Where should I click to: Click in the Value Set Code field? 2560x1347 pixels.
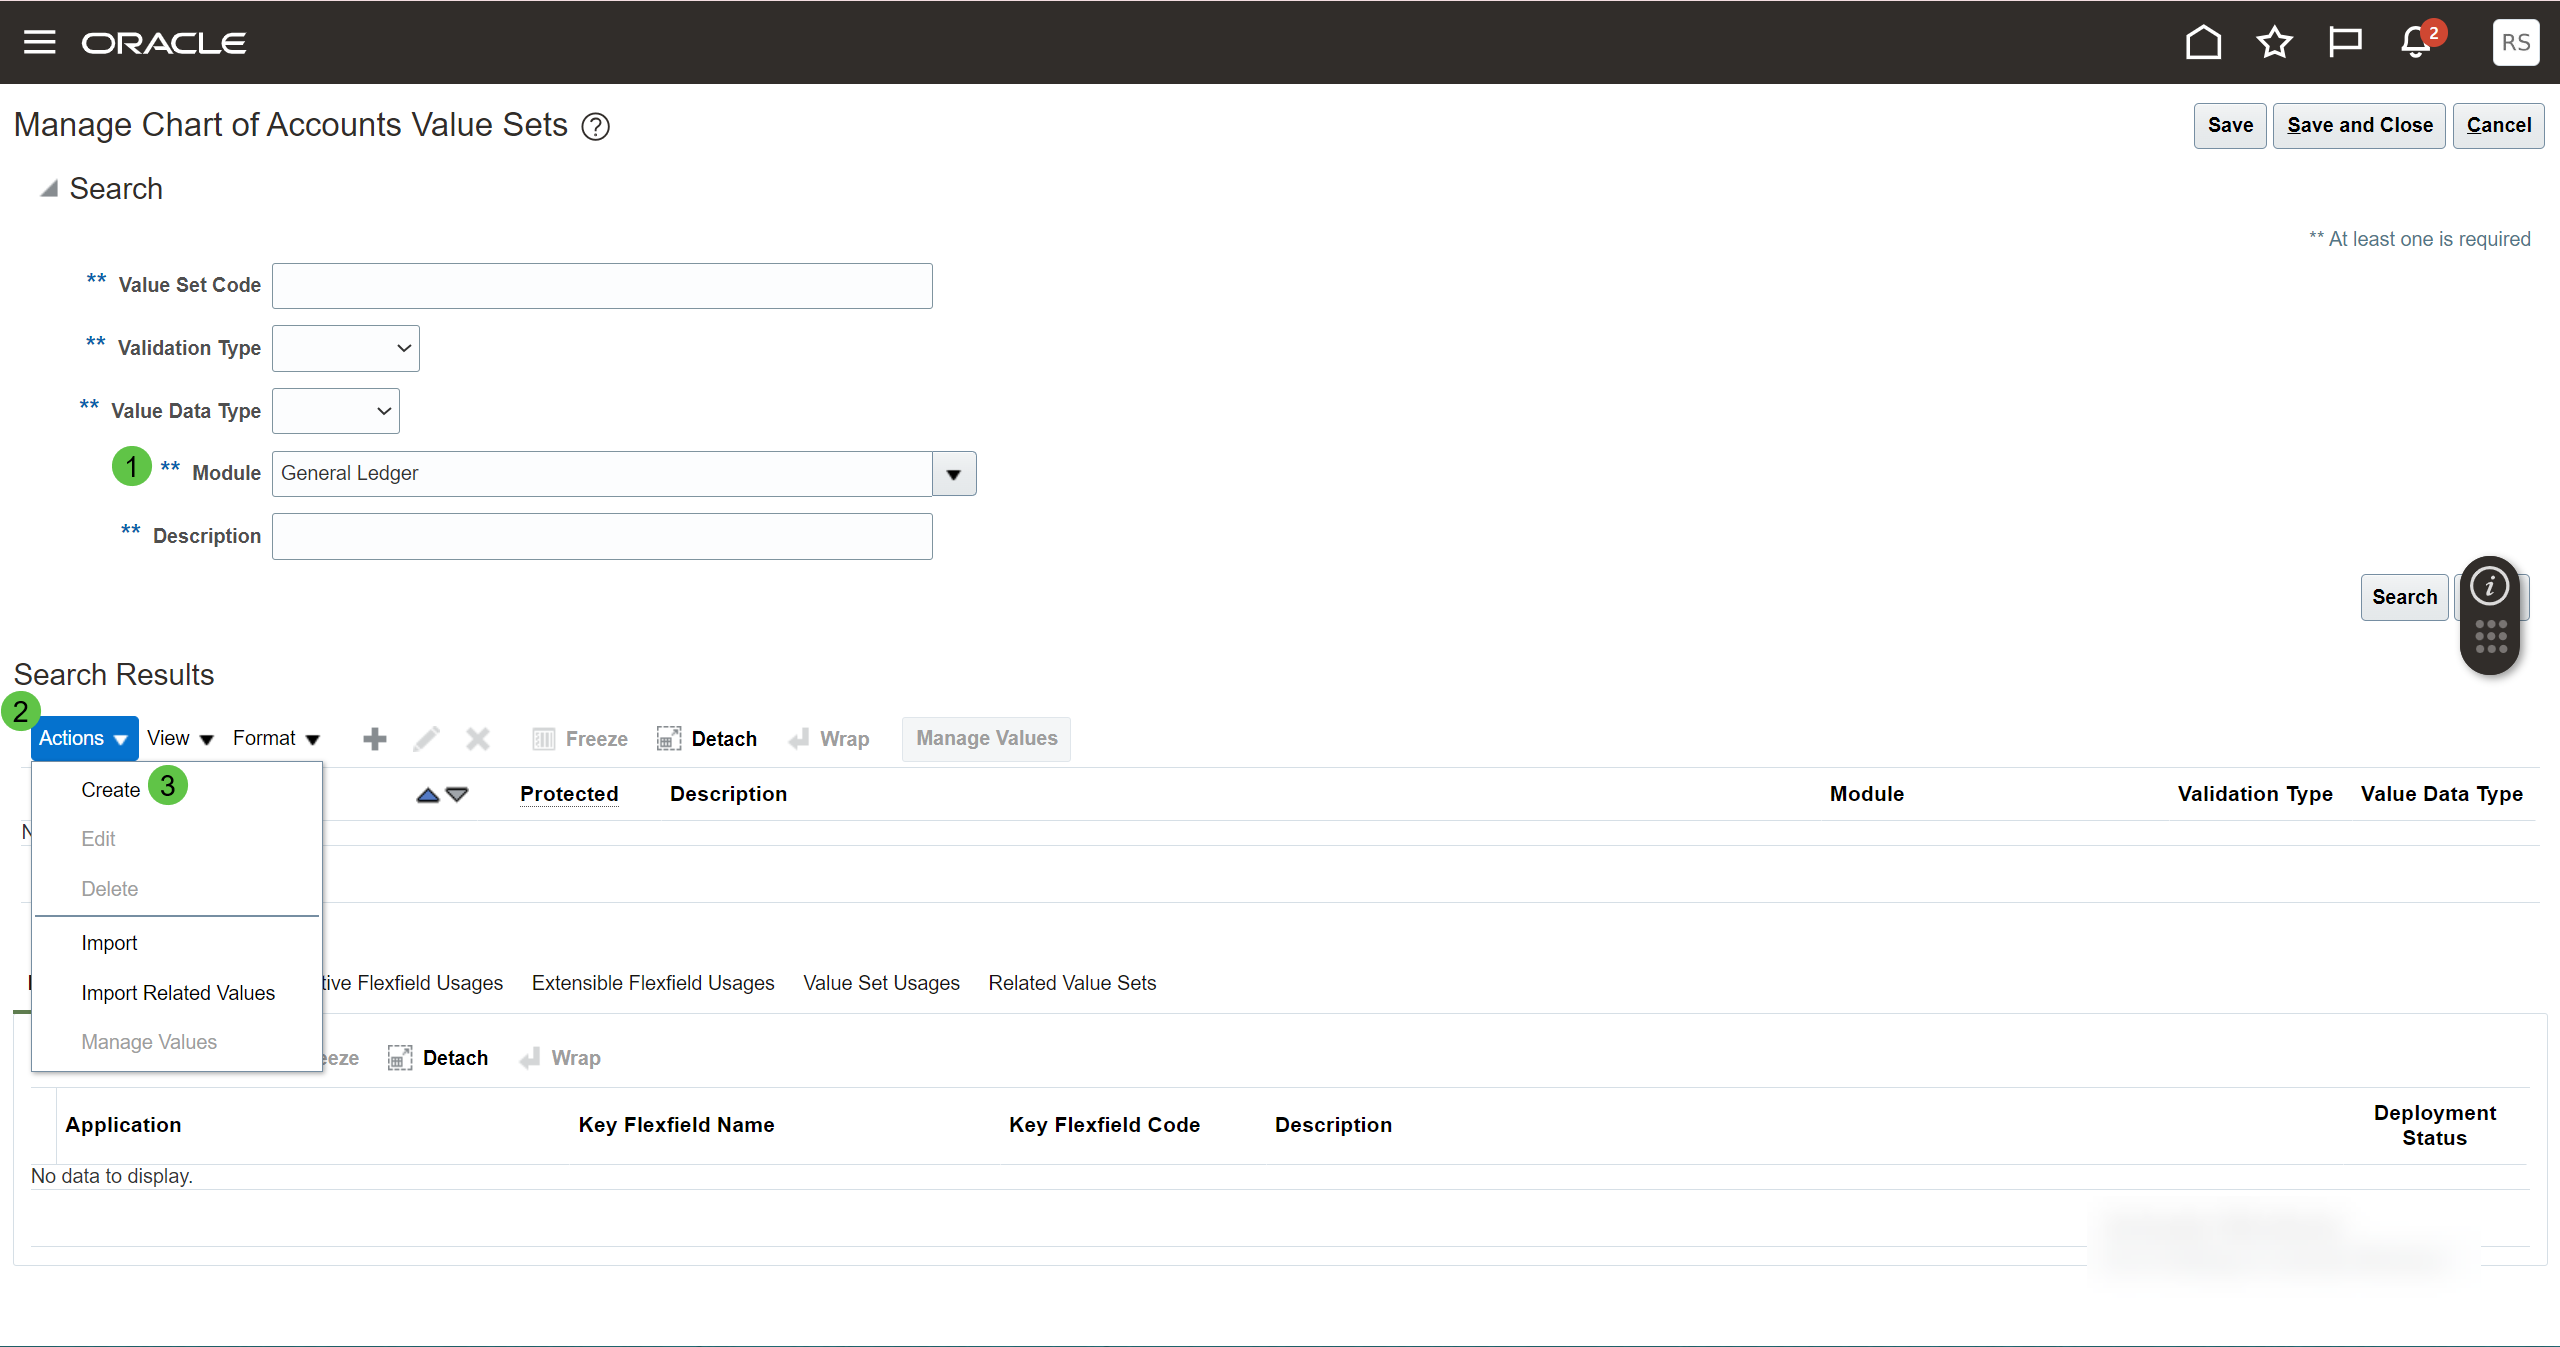click(602, 286)
